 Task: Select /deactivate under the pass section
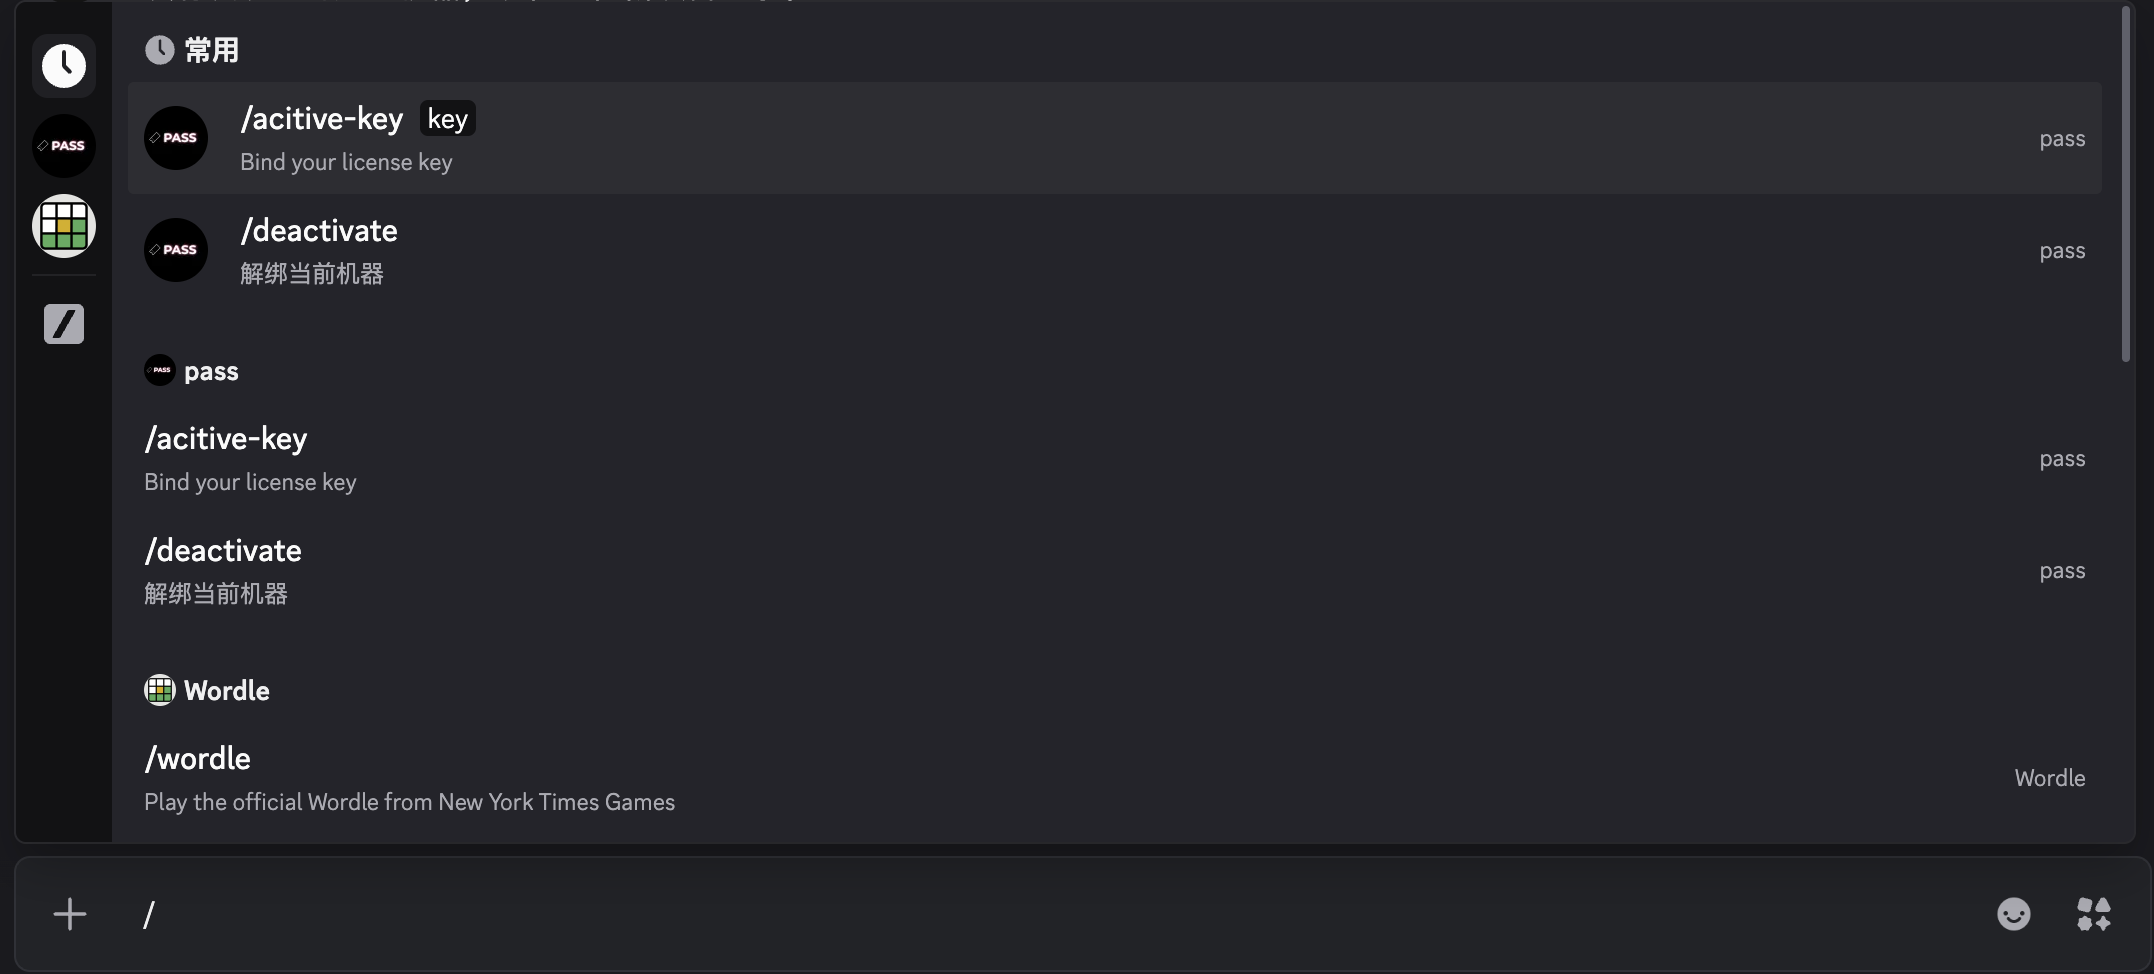(223, 551)
